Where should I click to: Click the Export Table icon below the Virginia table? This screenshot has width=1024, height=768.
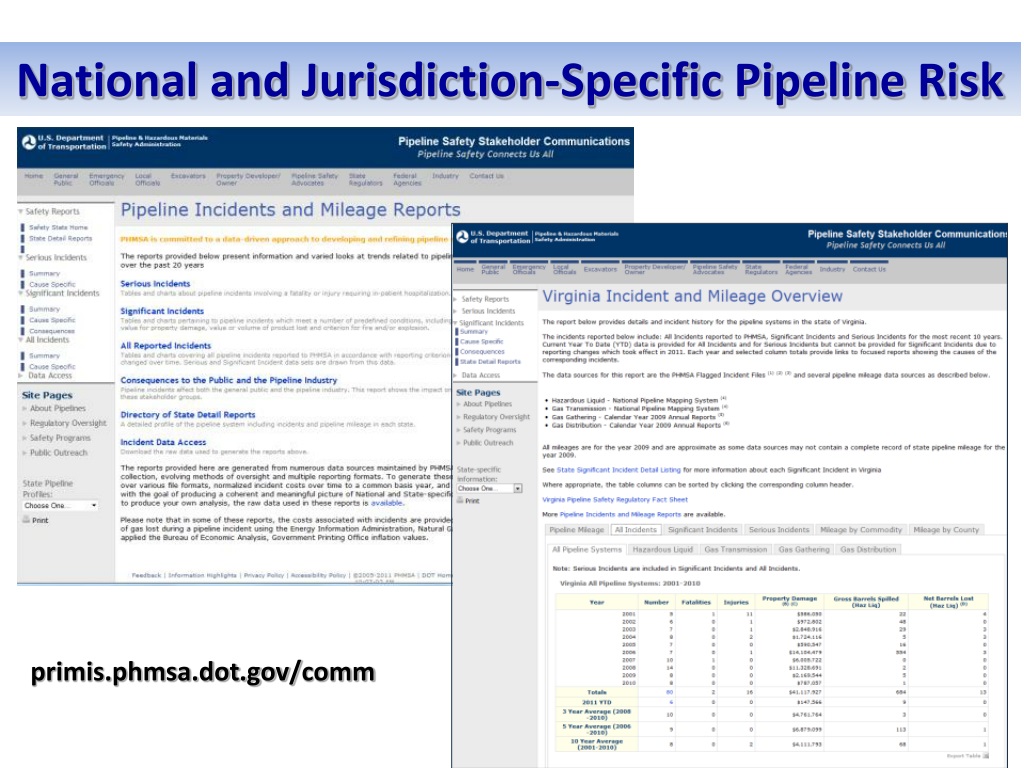point(985,756)
